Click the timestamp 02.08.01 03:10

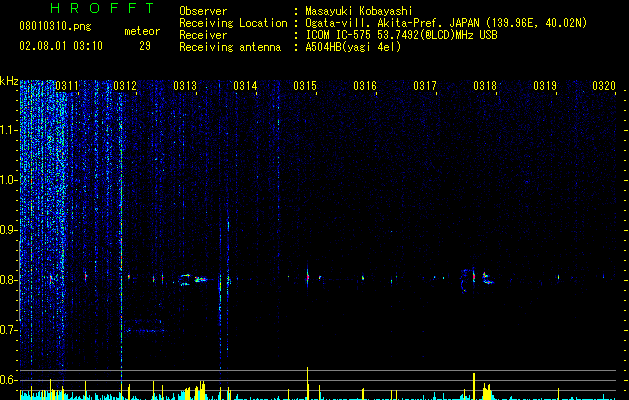61,46
